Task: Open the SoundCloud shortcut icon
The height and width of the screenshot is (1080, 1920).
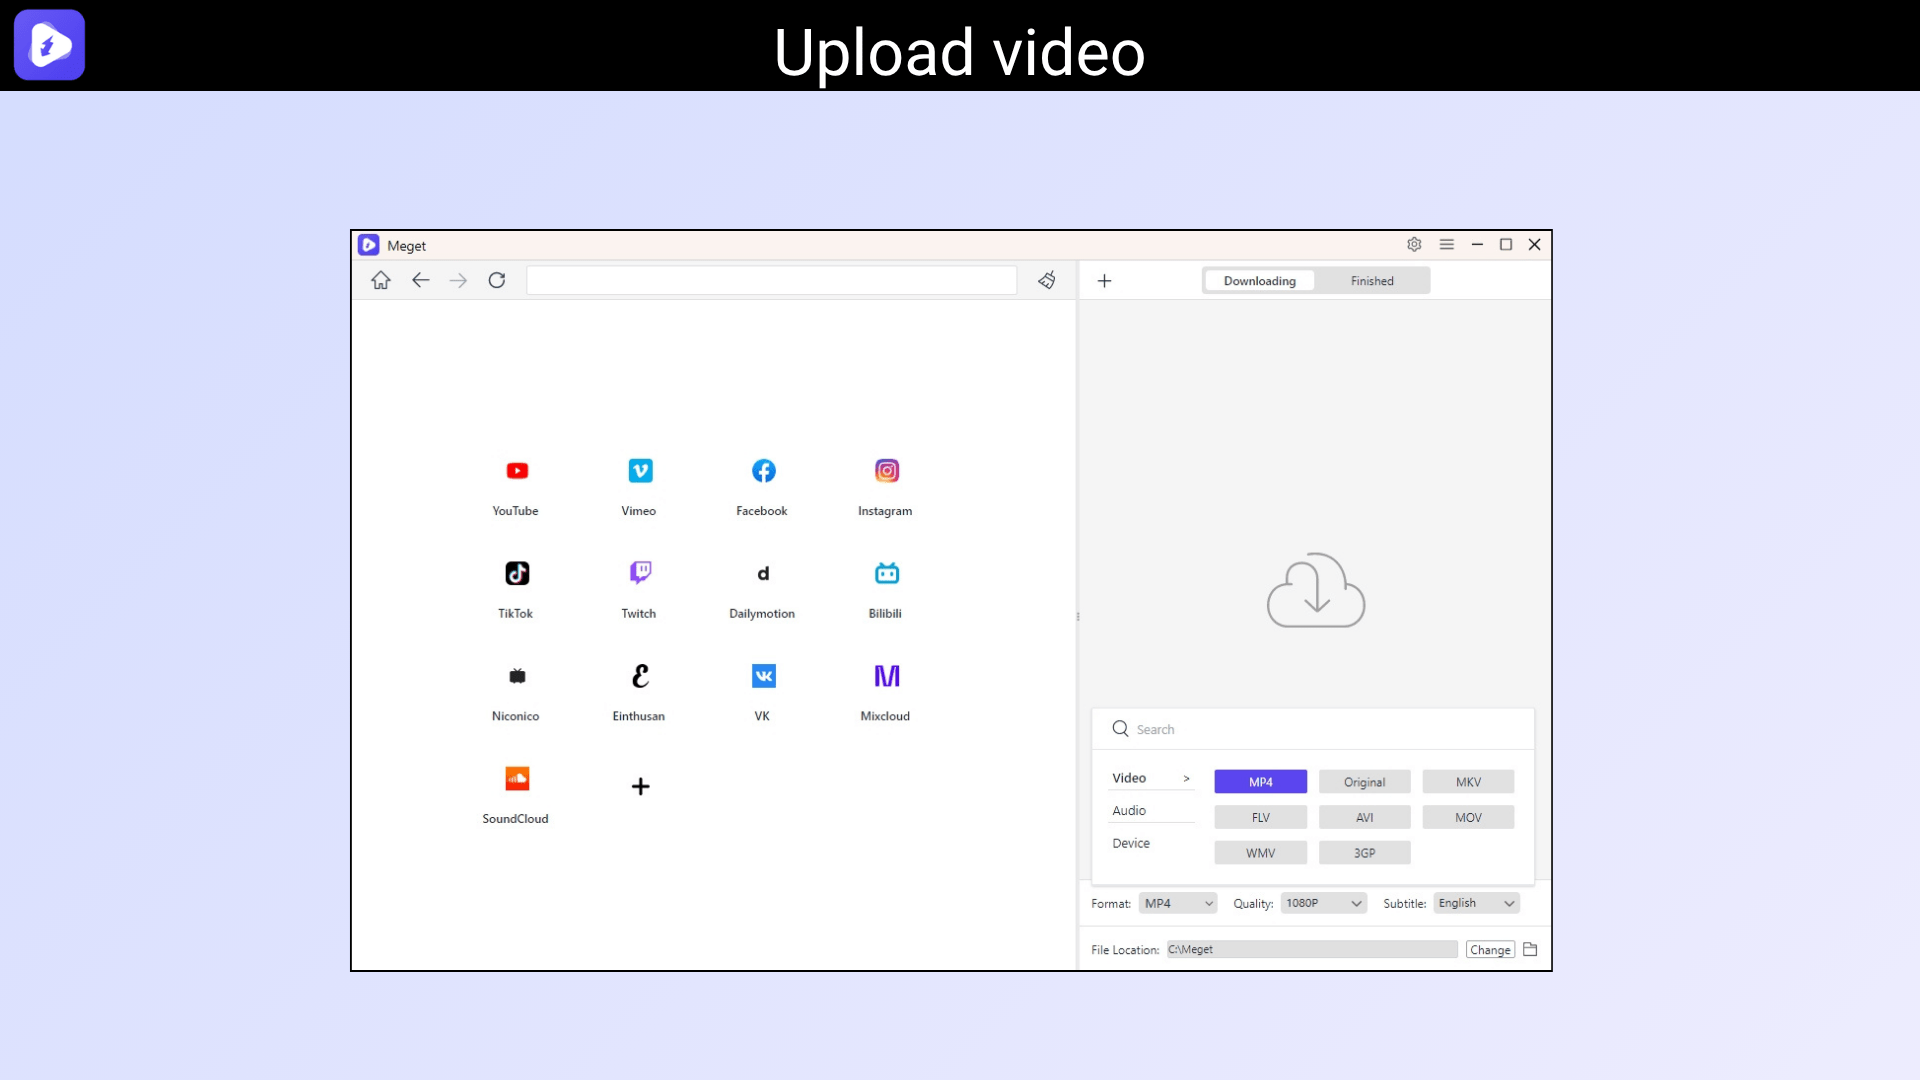Action: click(x=517, y=778)
